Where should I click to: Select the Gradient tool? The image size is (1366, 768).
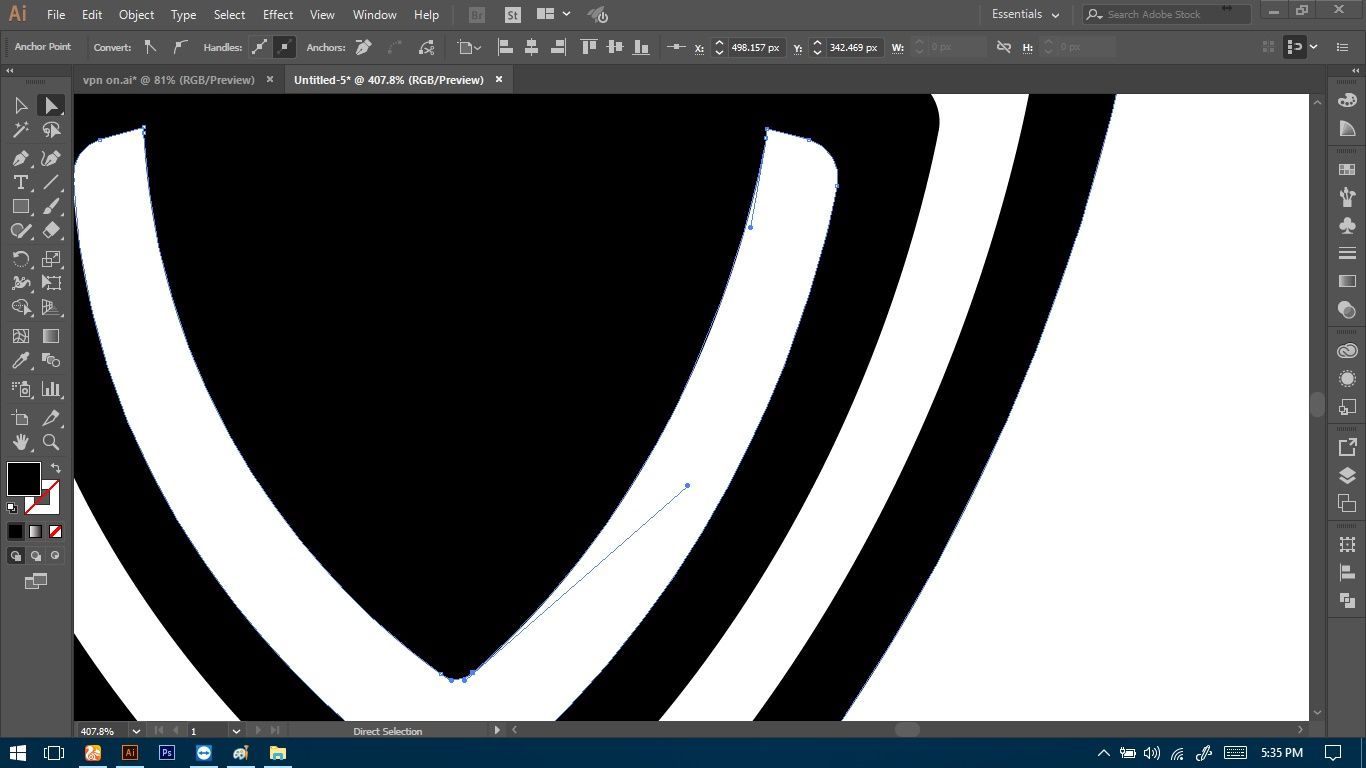coord(51,336)
